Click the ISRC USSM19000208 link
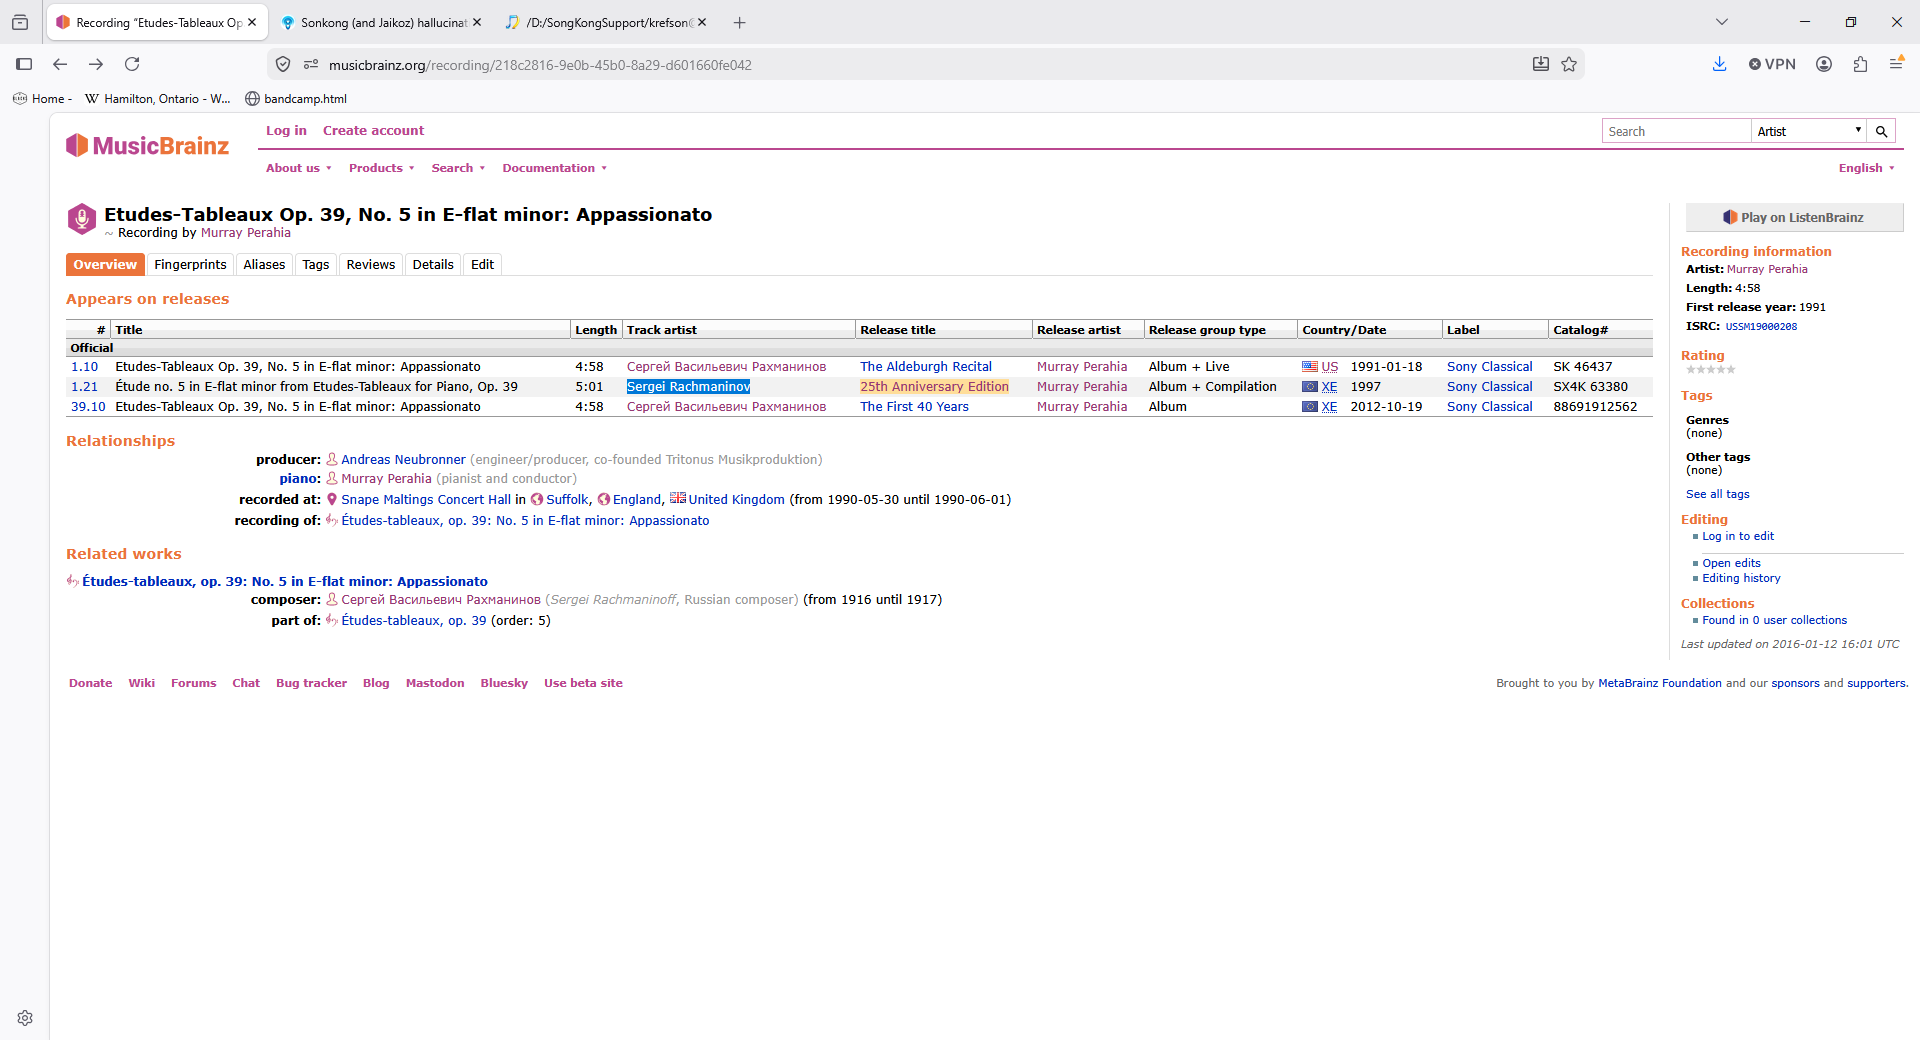The image size is (1920, 1040). 1761,326
